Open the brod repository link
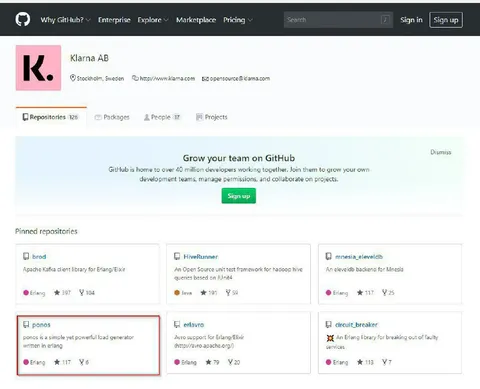 point(39,256)
